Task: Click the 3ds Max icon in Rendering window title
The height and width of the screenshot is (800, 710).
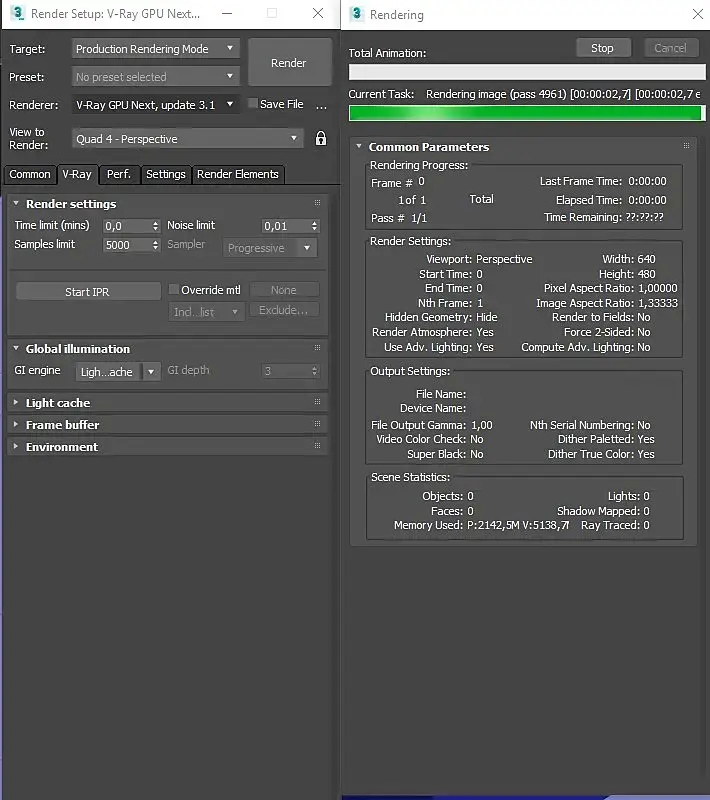Action: [x=357, y=14]
